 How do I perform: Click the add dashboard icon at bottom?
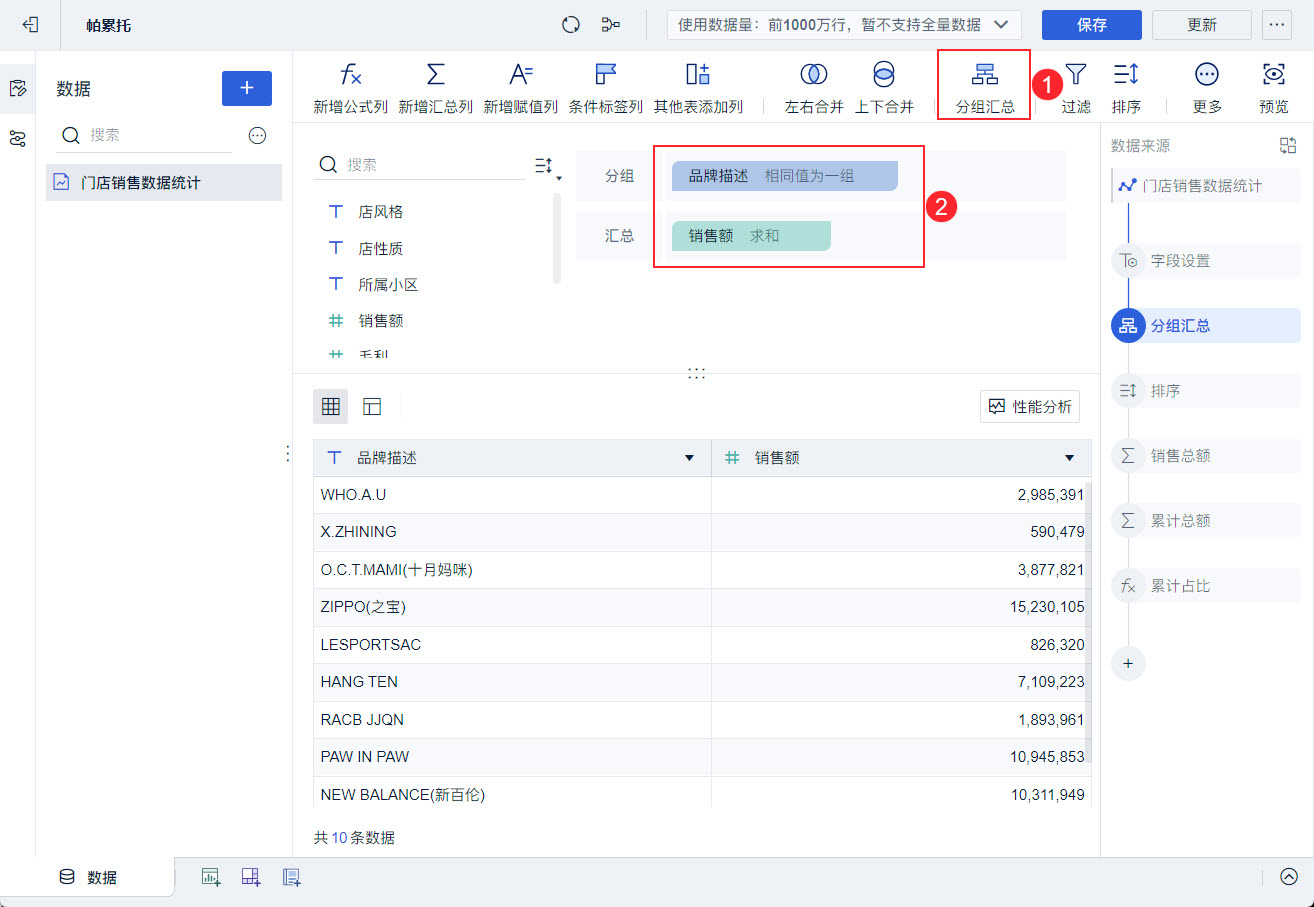[x=251, y=877]
